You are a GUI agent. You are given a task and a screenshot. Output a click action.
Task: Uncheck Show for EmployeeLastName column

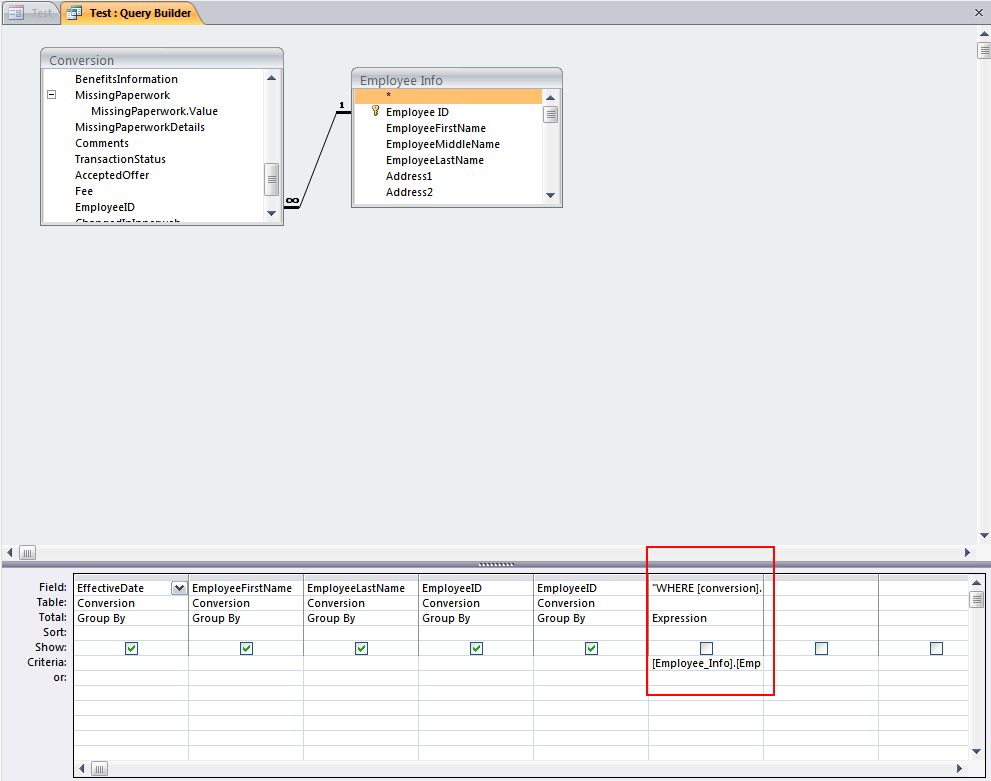[361, 648]
